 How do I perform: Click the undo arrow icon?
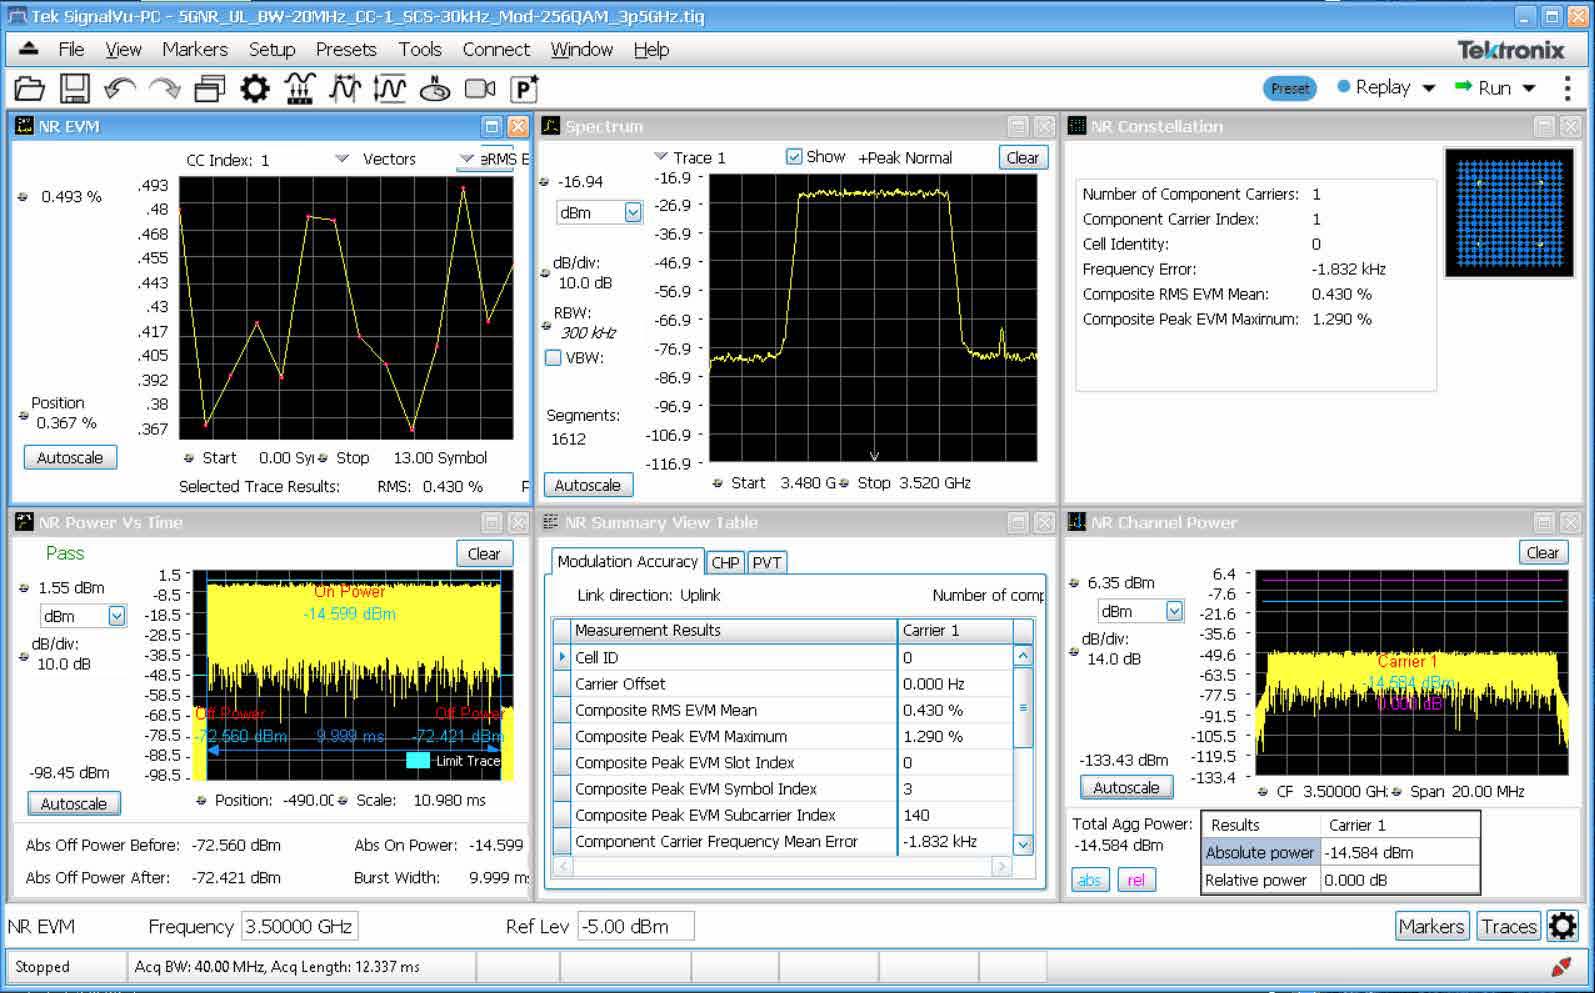click(119, 89)
